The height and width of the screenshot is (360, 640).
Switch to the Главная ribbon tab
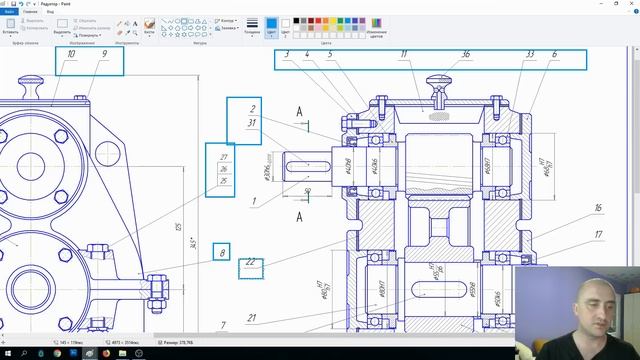click(x=30, y=11)
